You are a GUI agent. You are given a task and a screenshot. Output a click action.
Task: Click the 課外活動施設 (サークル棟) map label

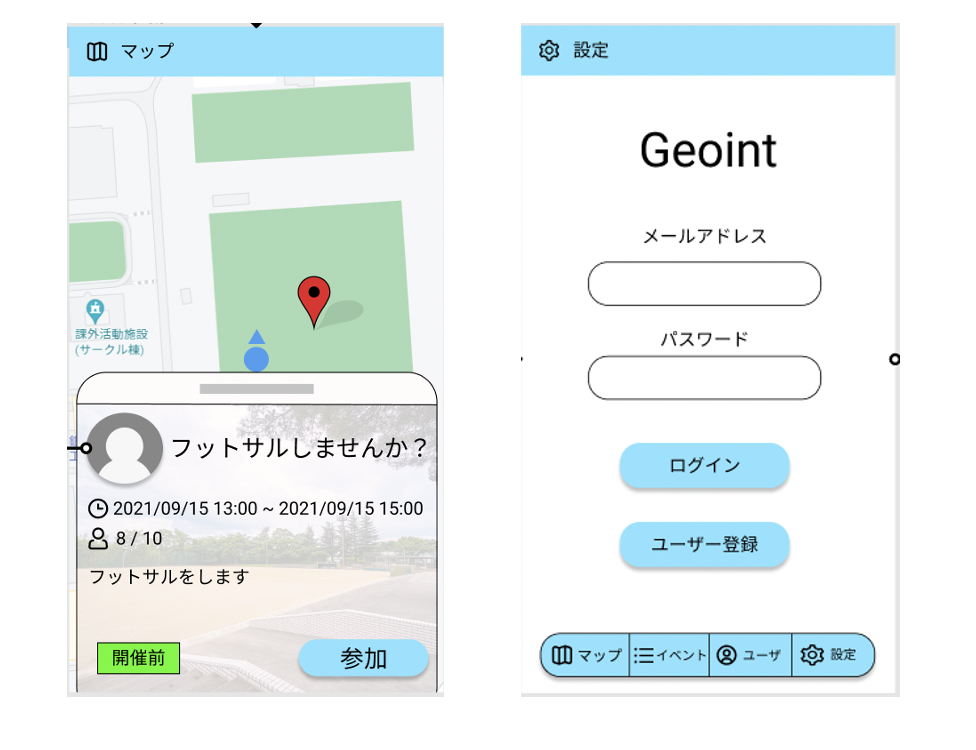(111, 342)
